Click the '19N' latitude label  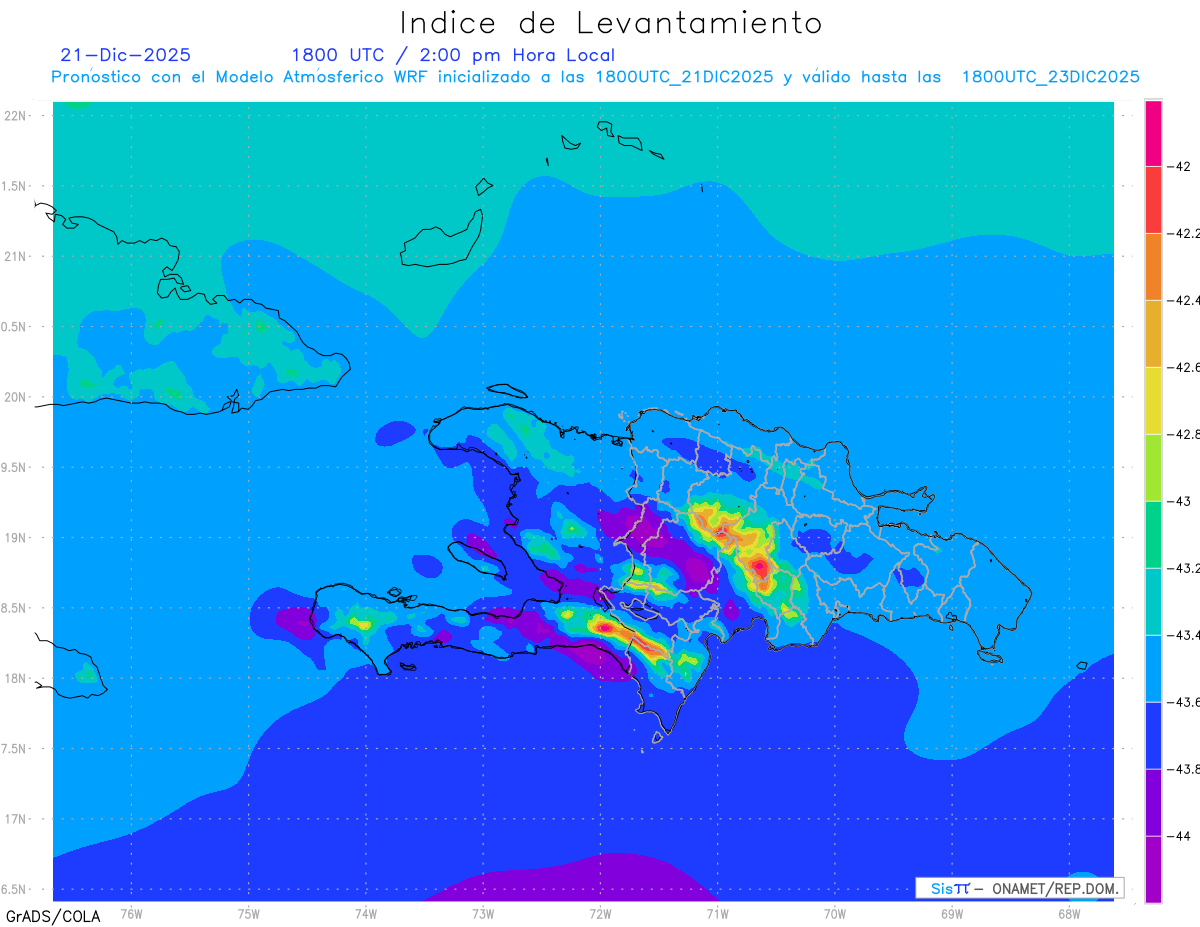(x=17, y=538)
